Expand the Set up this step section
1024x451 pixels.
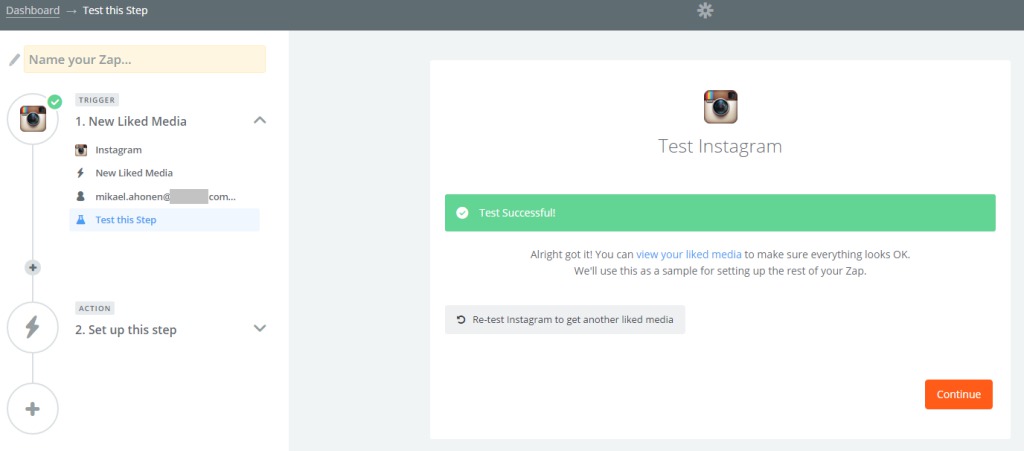[x=260, y=328]
